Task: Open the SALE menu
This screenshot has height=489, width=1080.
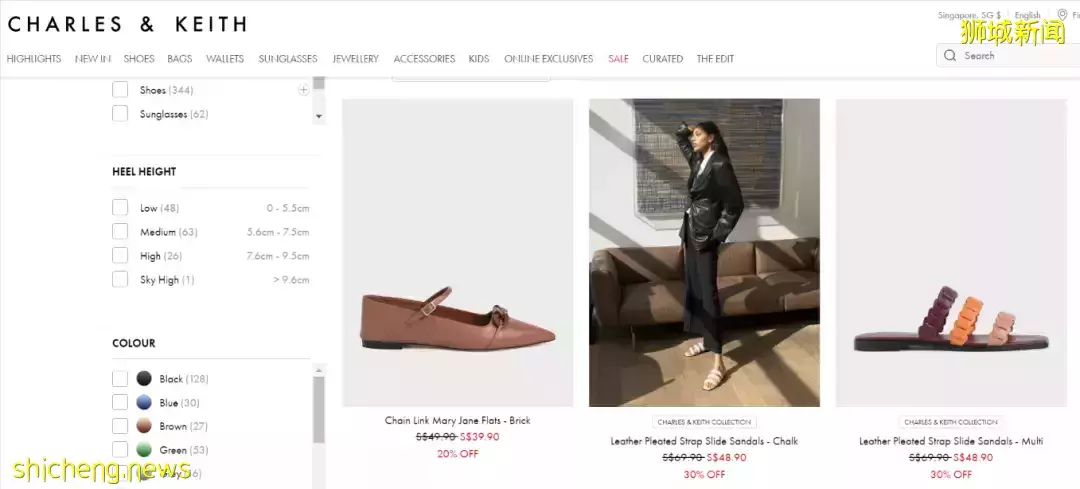Action: 618,59
